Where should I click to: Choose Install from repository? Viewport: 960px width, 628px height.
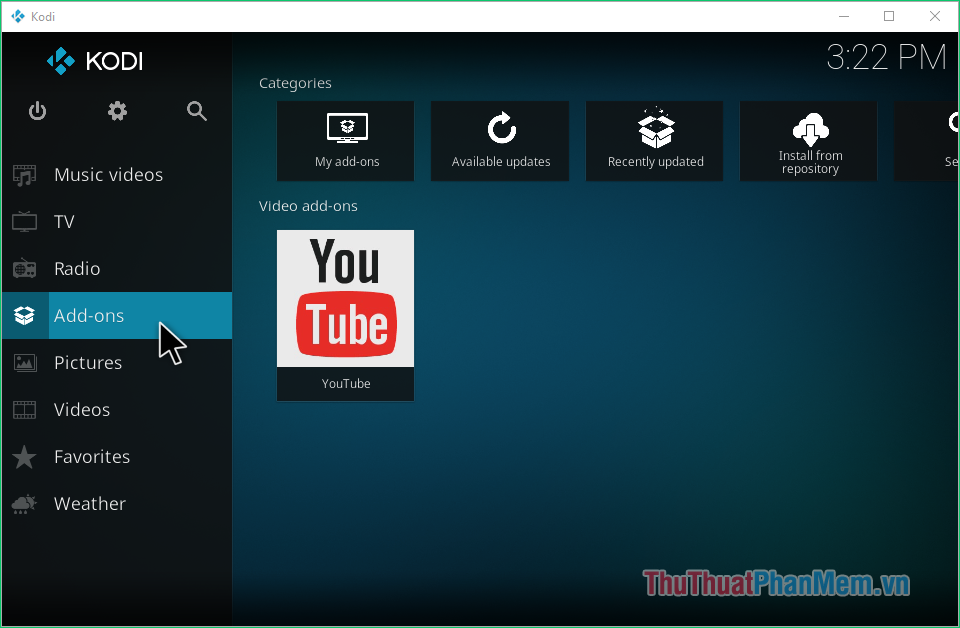pyautogui.click(x=808, y=140)
